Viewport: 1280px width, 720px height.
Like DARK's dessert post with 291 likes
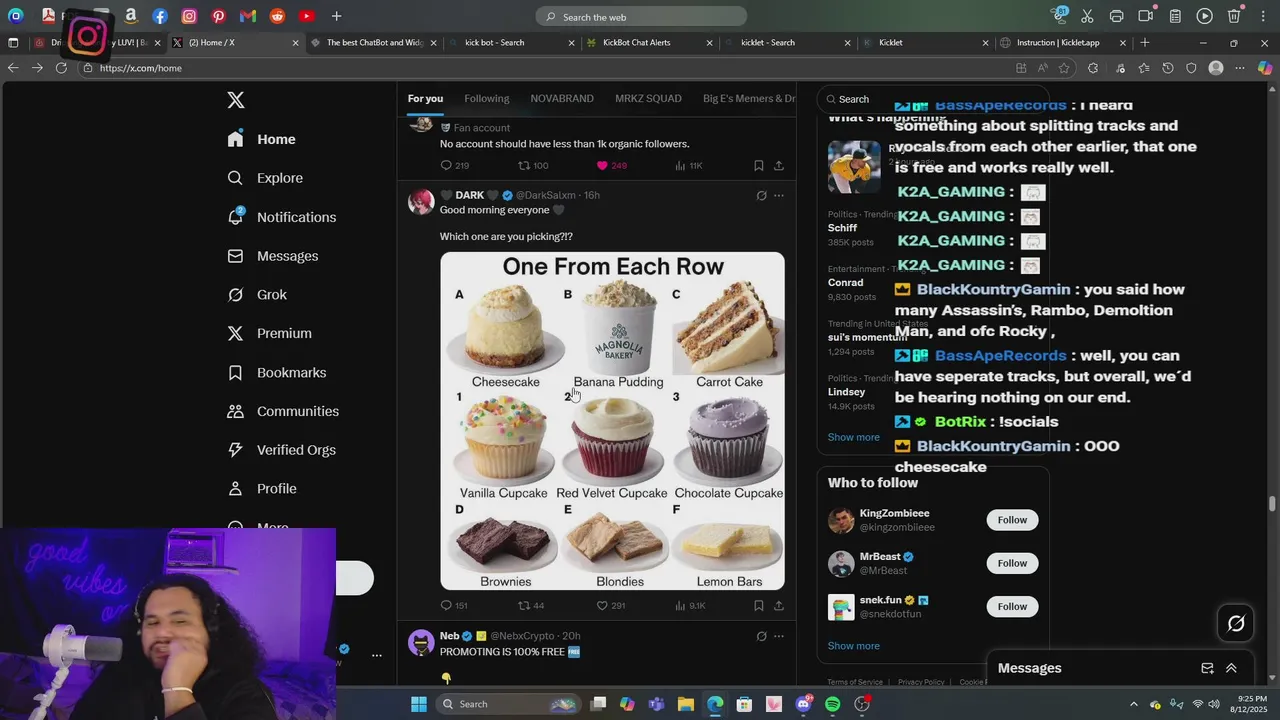click(x=611, y=605)
